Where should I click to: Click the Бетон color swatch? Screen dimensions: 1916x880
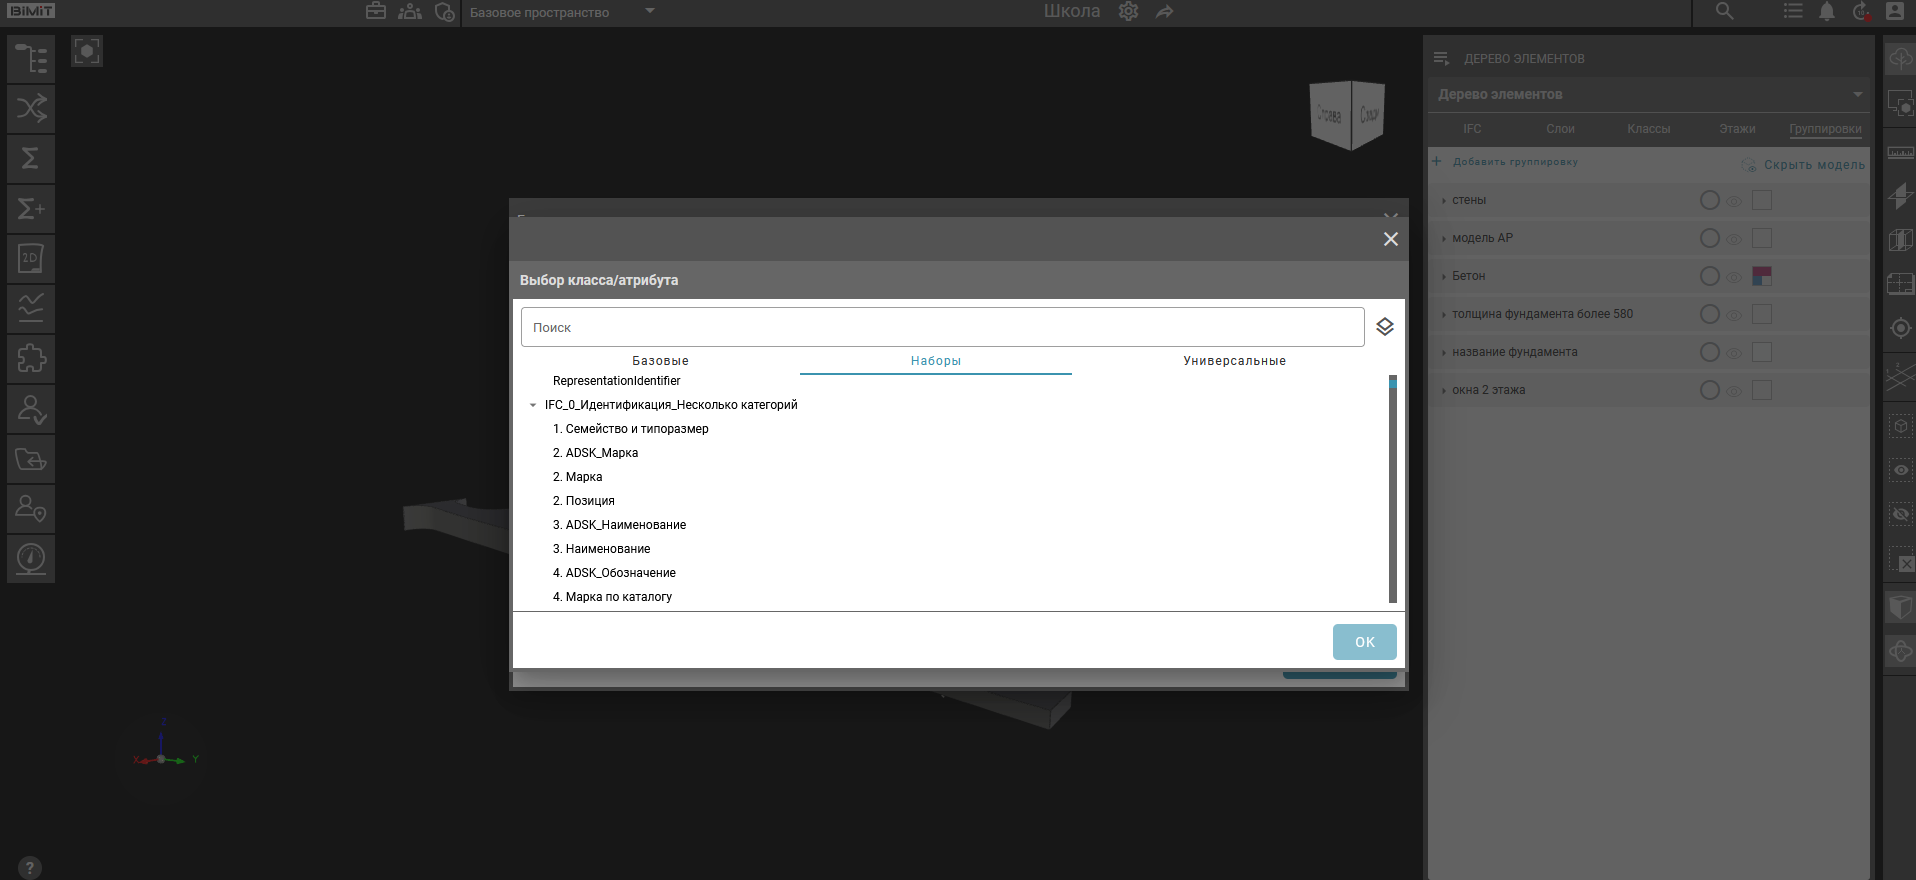[1761, 277]
